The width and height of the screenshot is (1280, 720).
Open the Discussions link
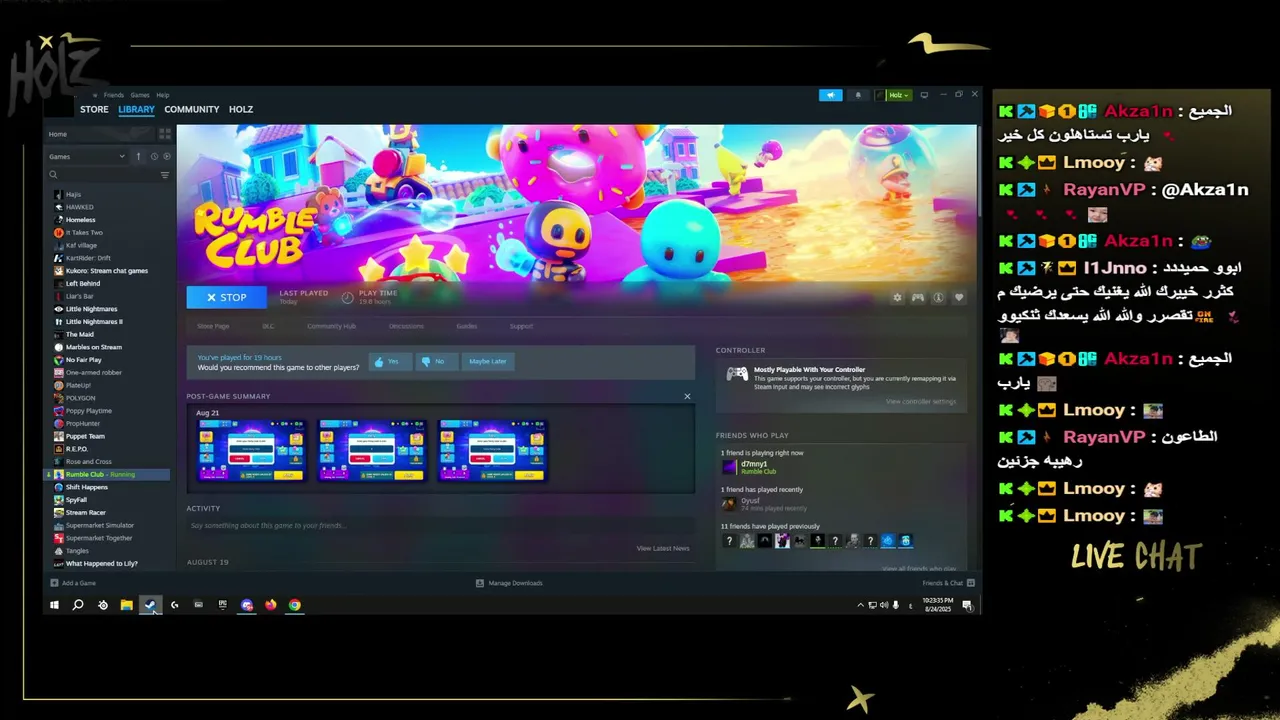click(406, 326)
